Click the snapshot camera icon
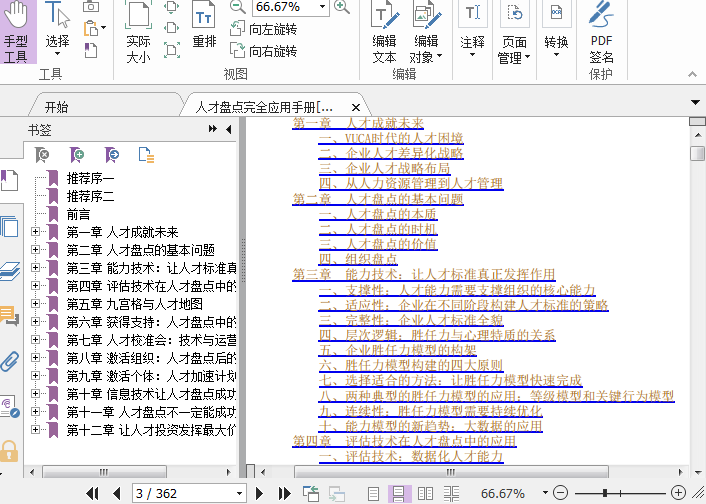706x504 pixels. point(91,6)
